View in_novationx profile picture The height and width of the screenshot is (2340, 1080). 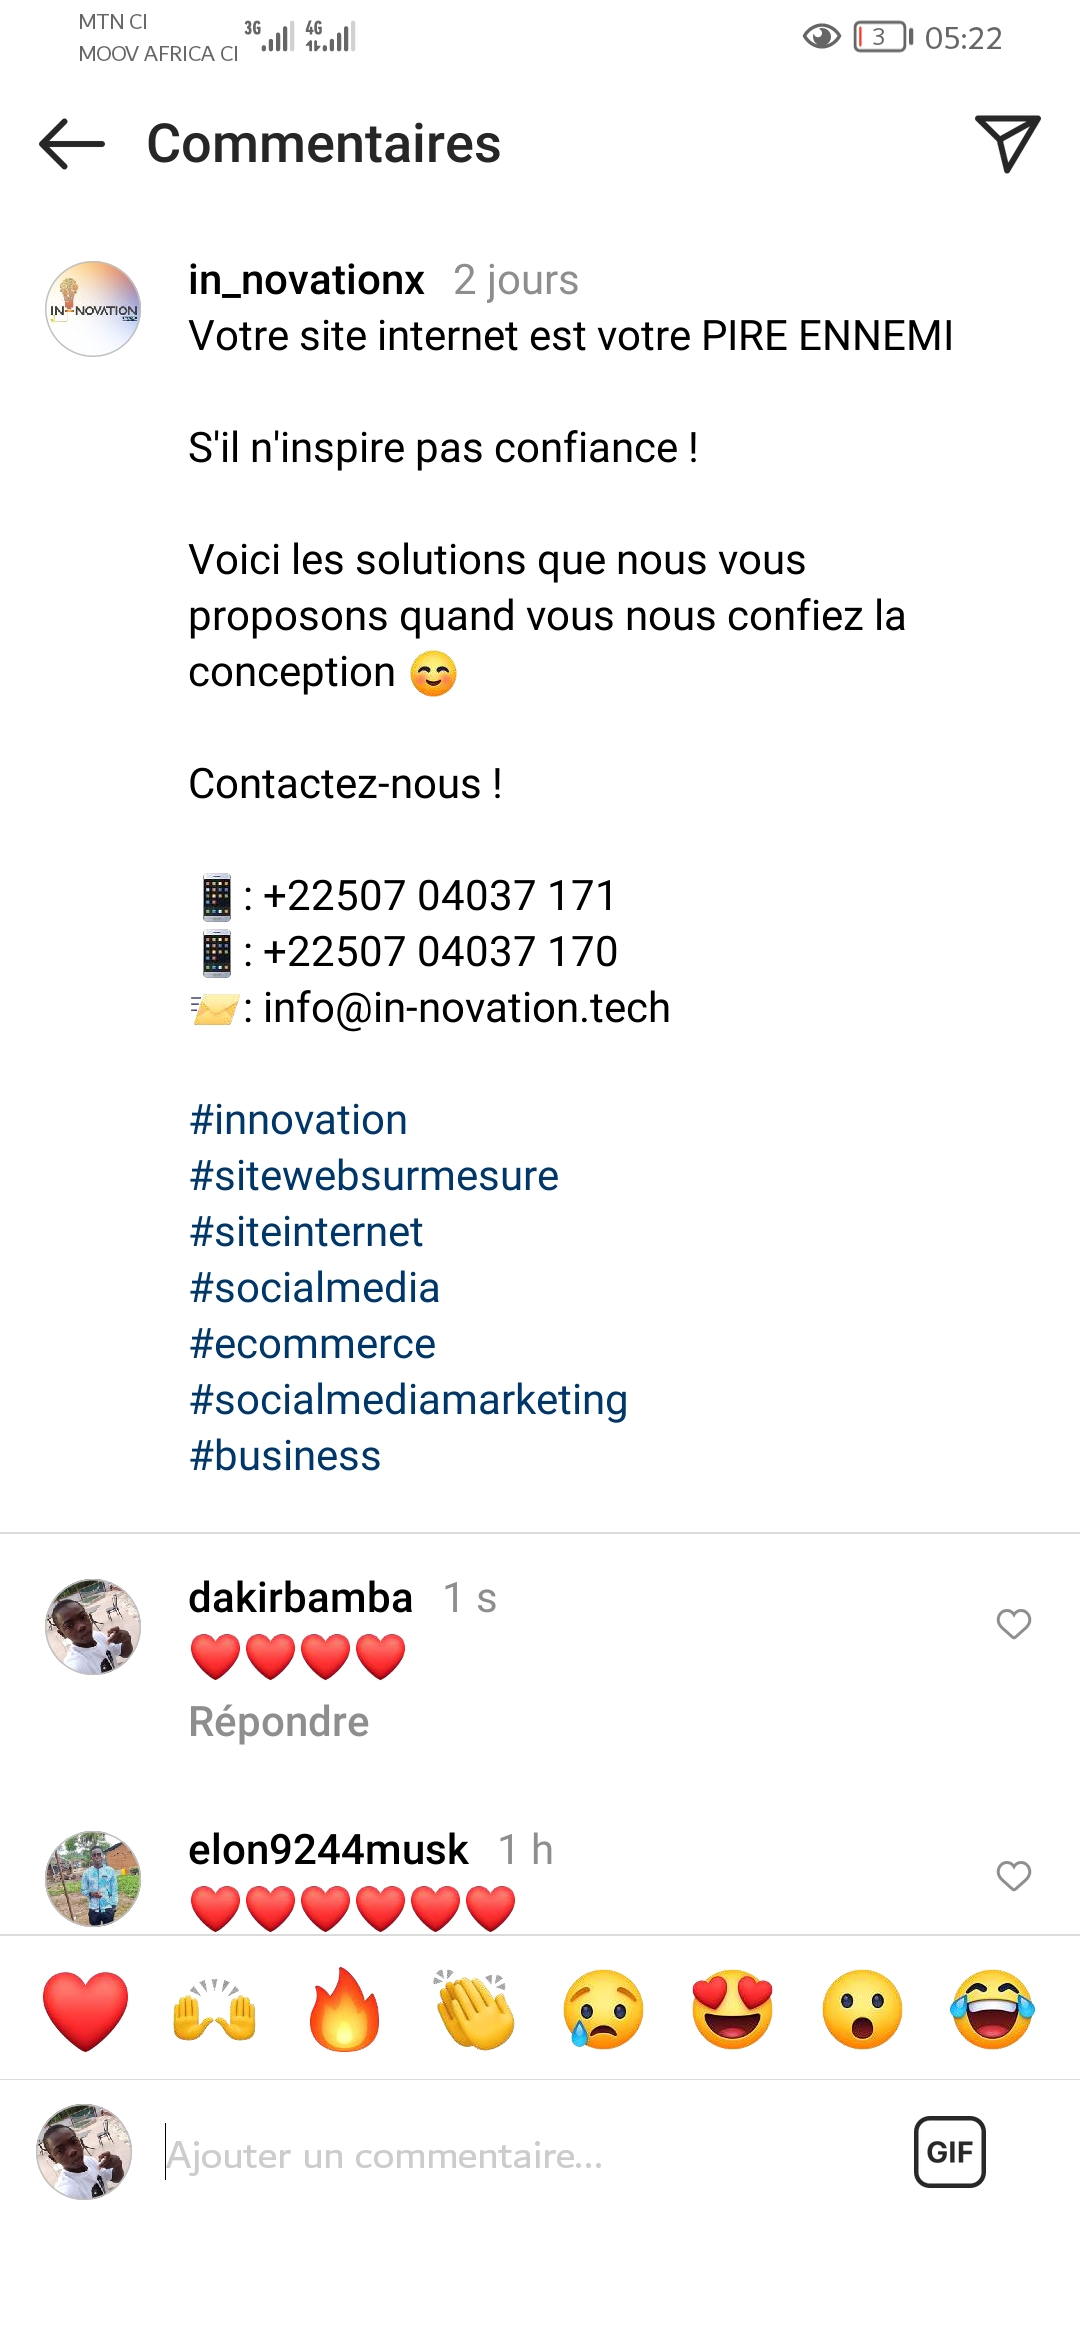pyautogui.click(x=93, y=309)
